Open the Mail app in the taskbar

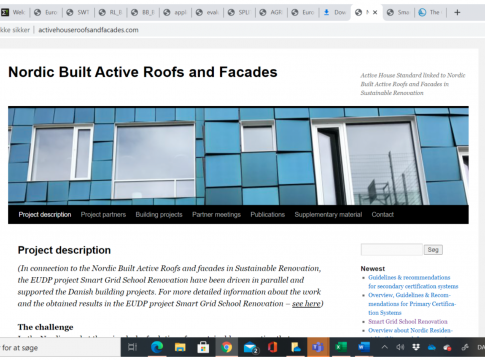point(250,348)
